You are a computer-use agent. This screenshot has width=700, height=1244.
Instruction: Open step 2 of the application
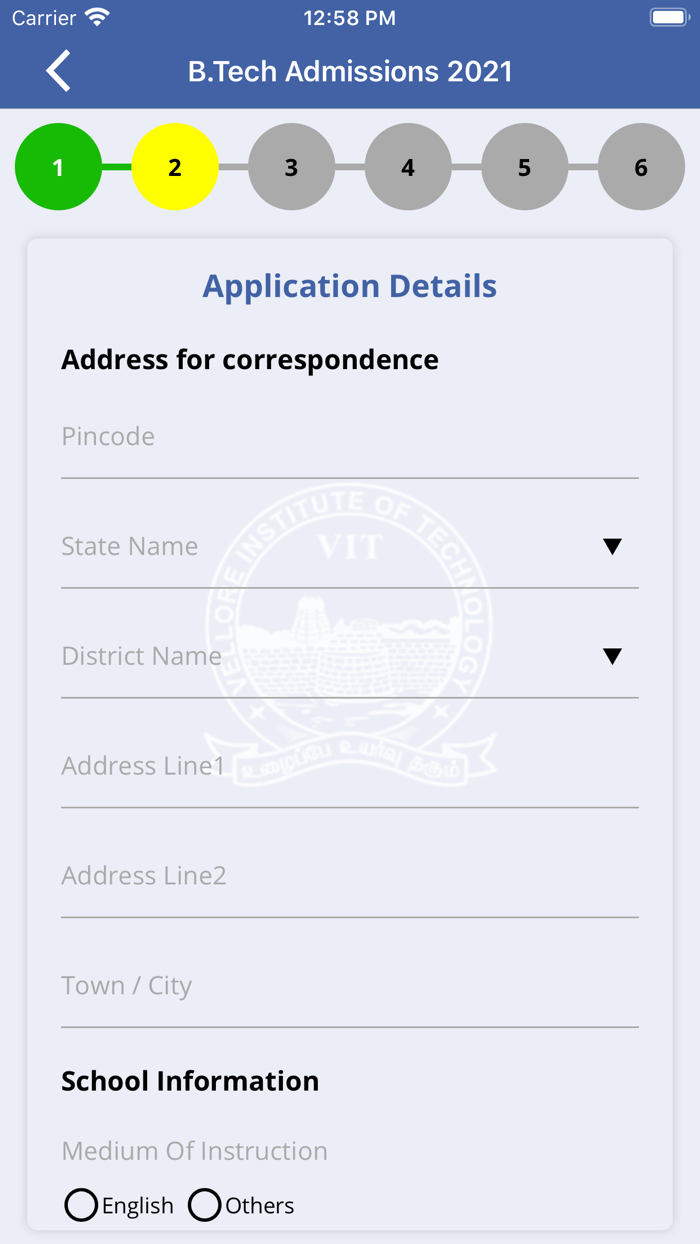tap(175, 167)
